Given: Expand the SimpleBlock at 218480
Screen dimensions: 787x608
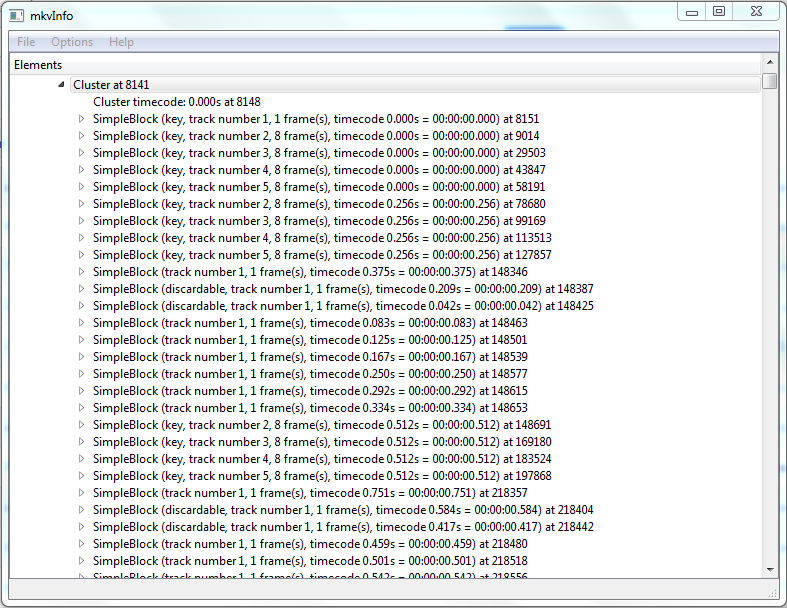Looking at the screenshot, I should click(x=81, y=544).
